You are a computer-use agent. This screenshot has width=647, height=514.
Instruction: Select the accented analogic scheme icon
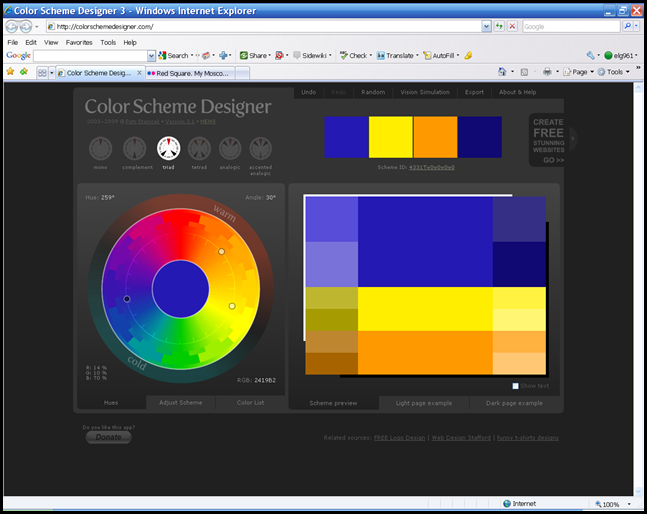[x=260, y=149]
